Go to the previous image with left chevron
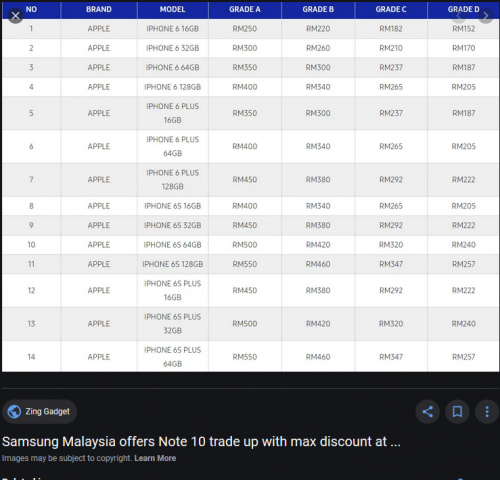The image size is (500, 480). pos(458,16)
